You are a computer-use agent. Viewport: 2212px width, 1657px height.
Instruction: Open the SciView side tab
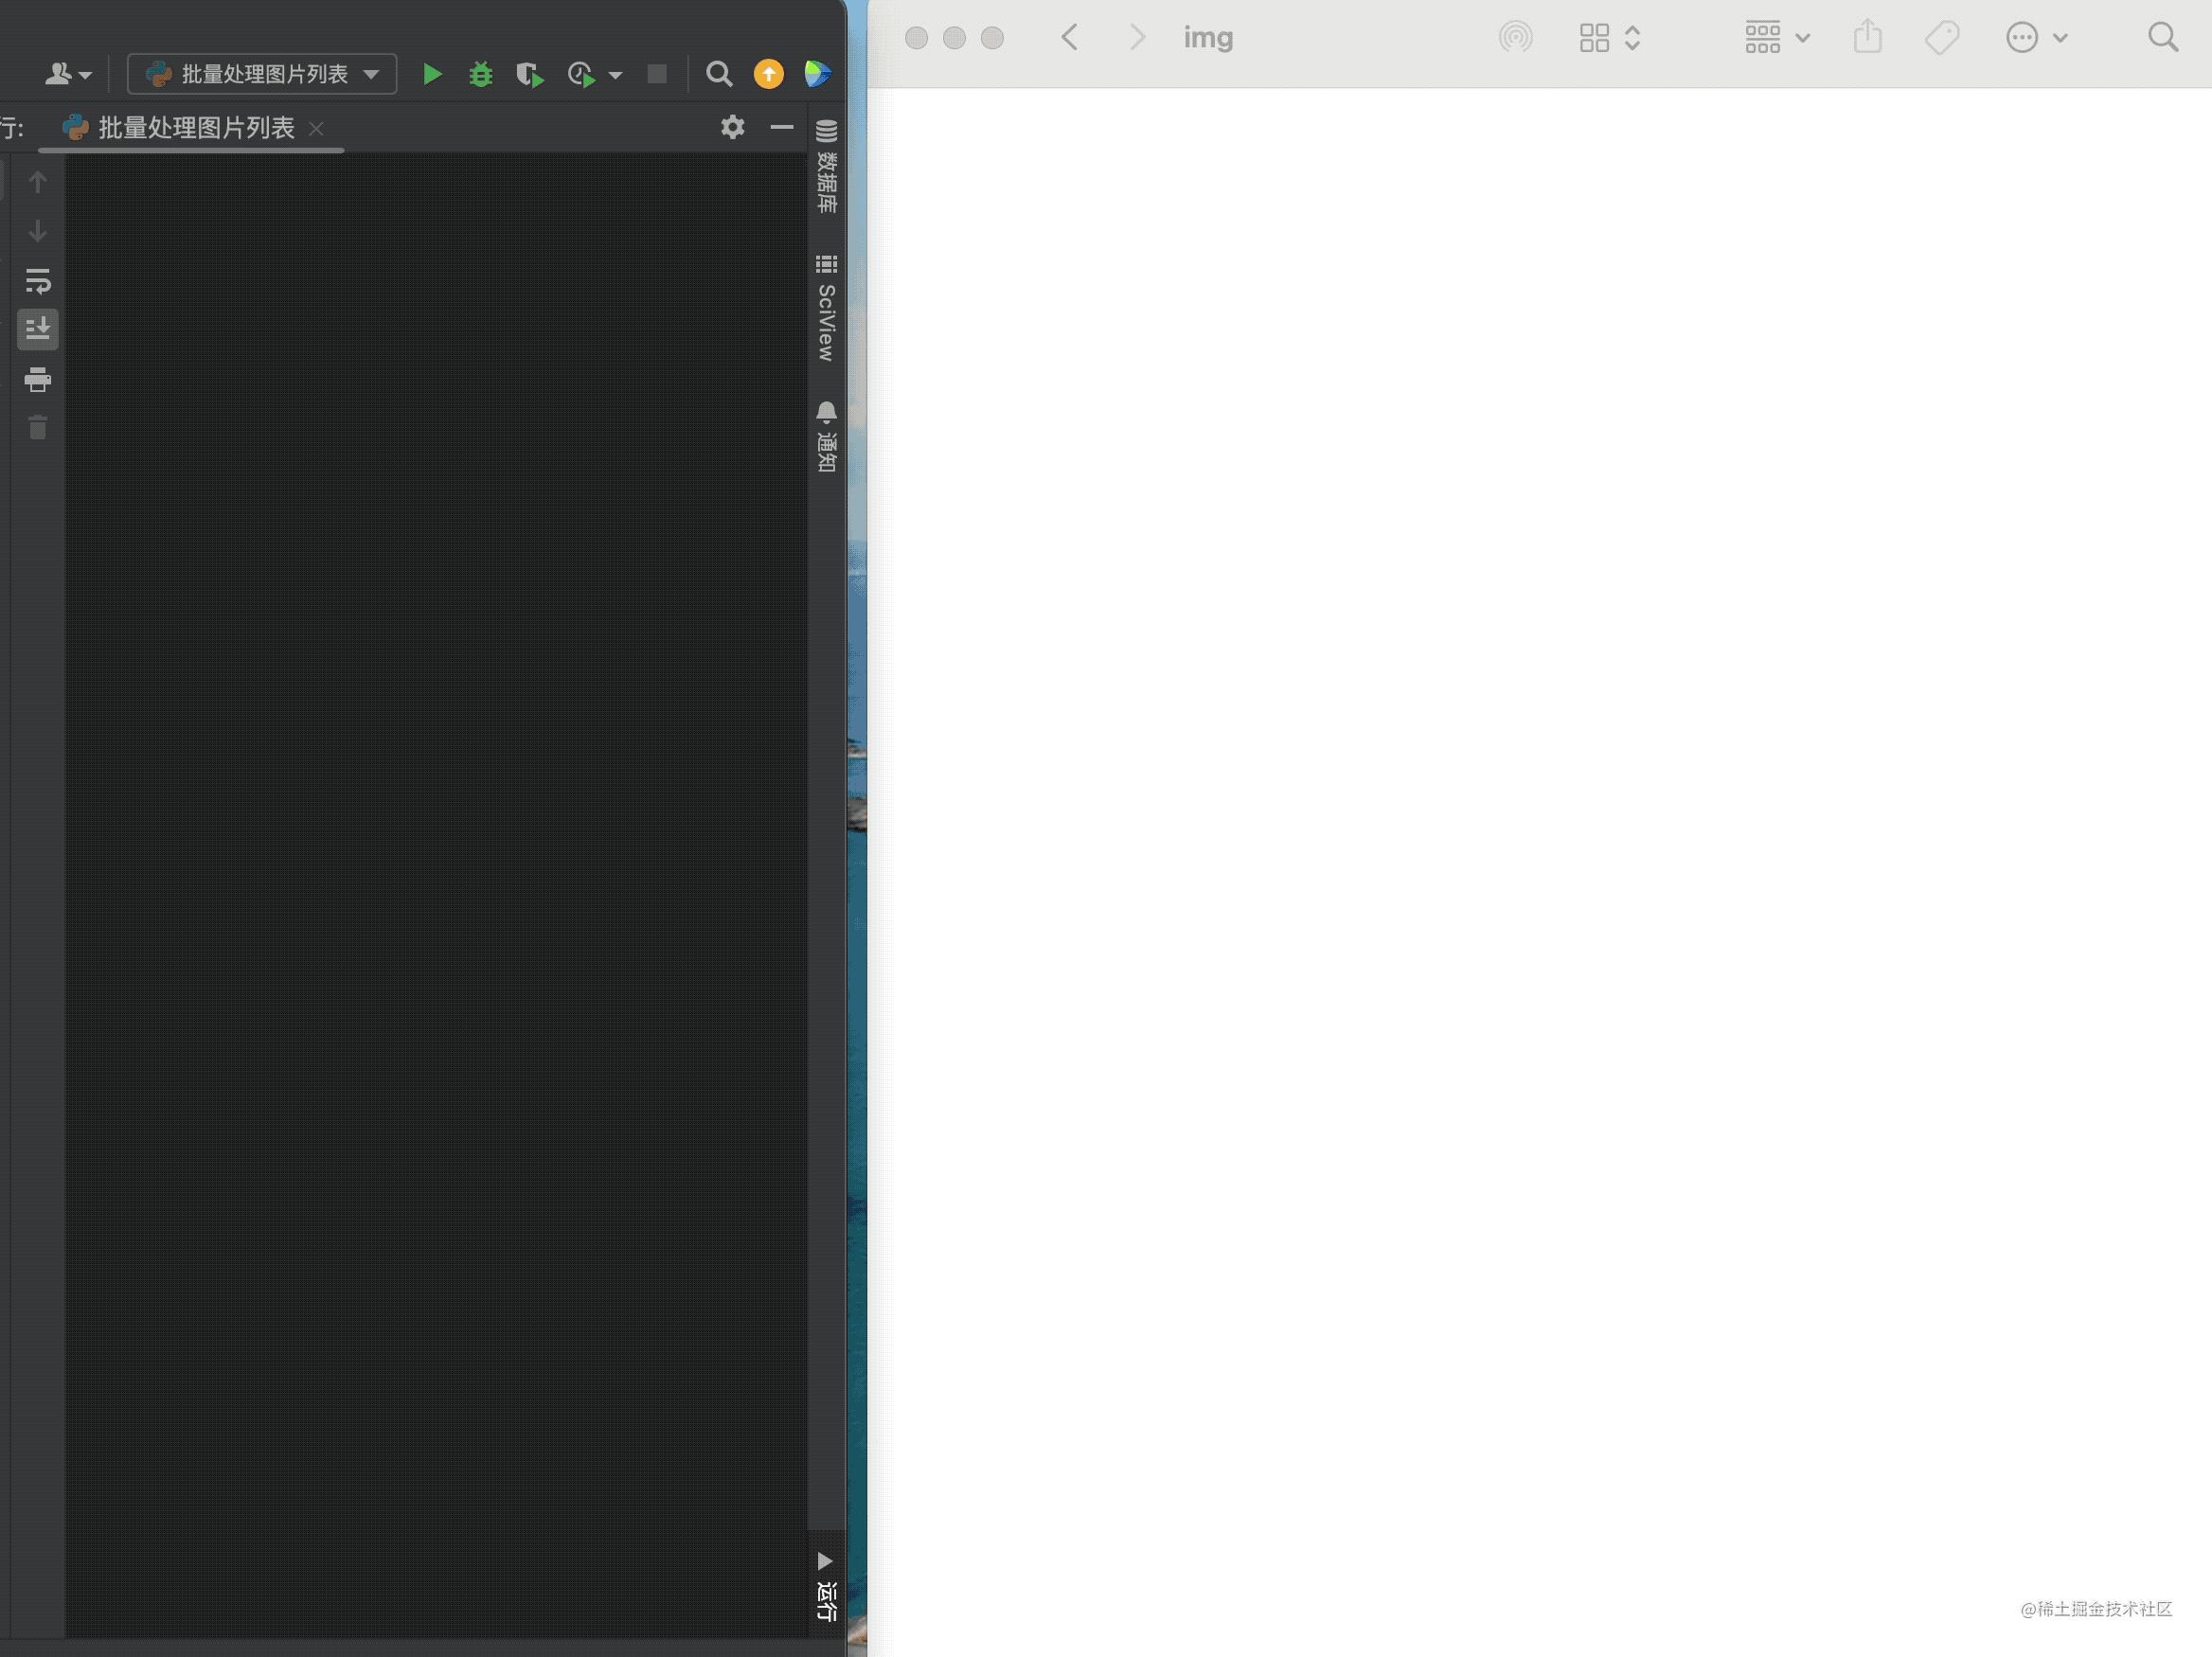pos(826,308)
